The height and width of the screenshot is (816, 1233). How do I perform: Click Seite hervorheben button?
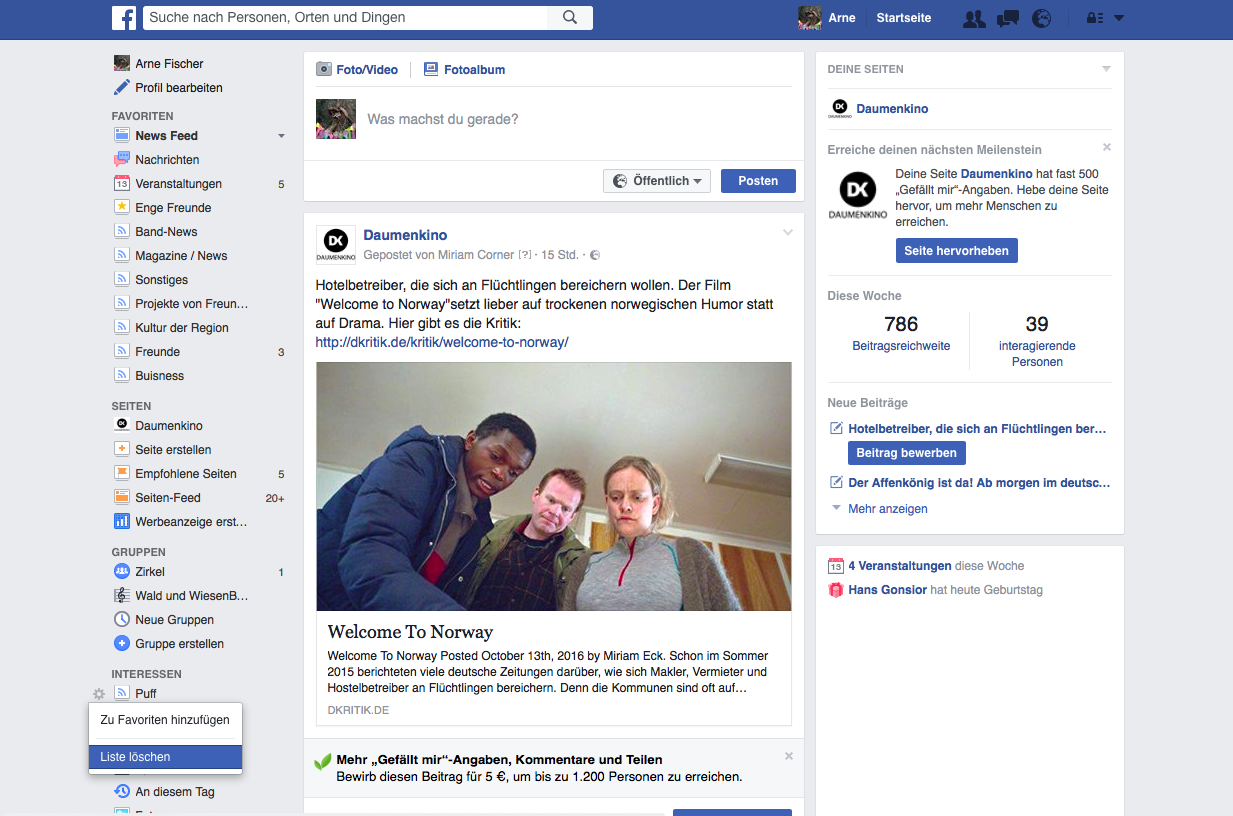957,251
